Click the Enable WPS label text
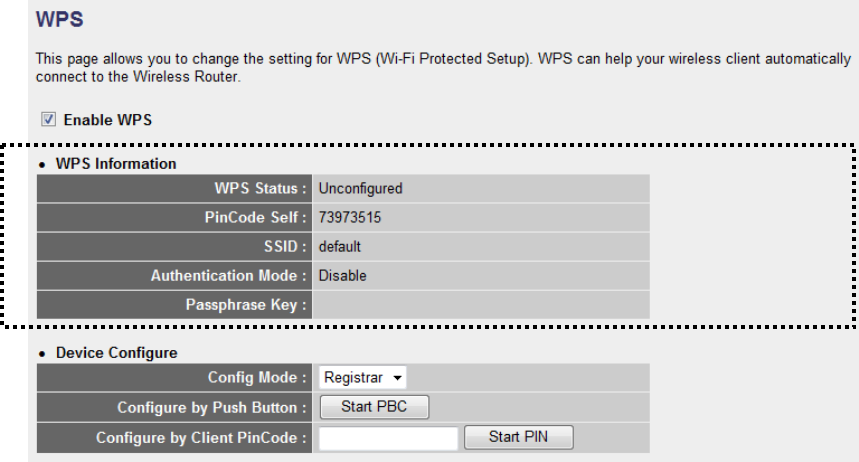The height and width of the screenshot is (462, 859). coord(107,120)
